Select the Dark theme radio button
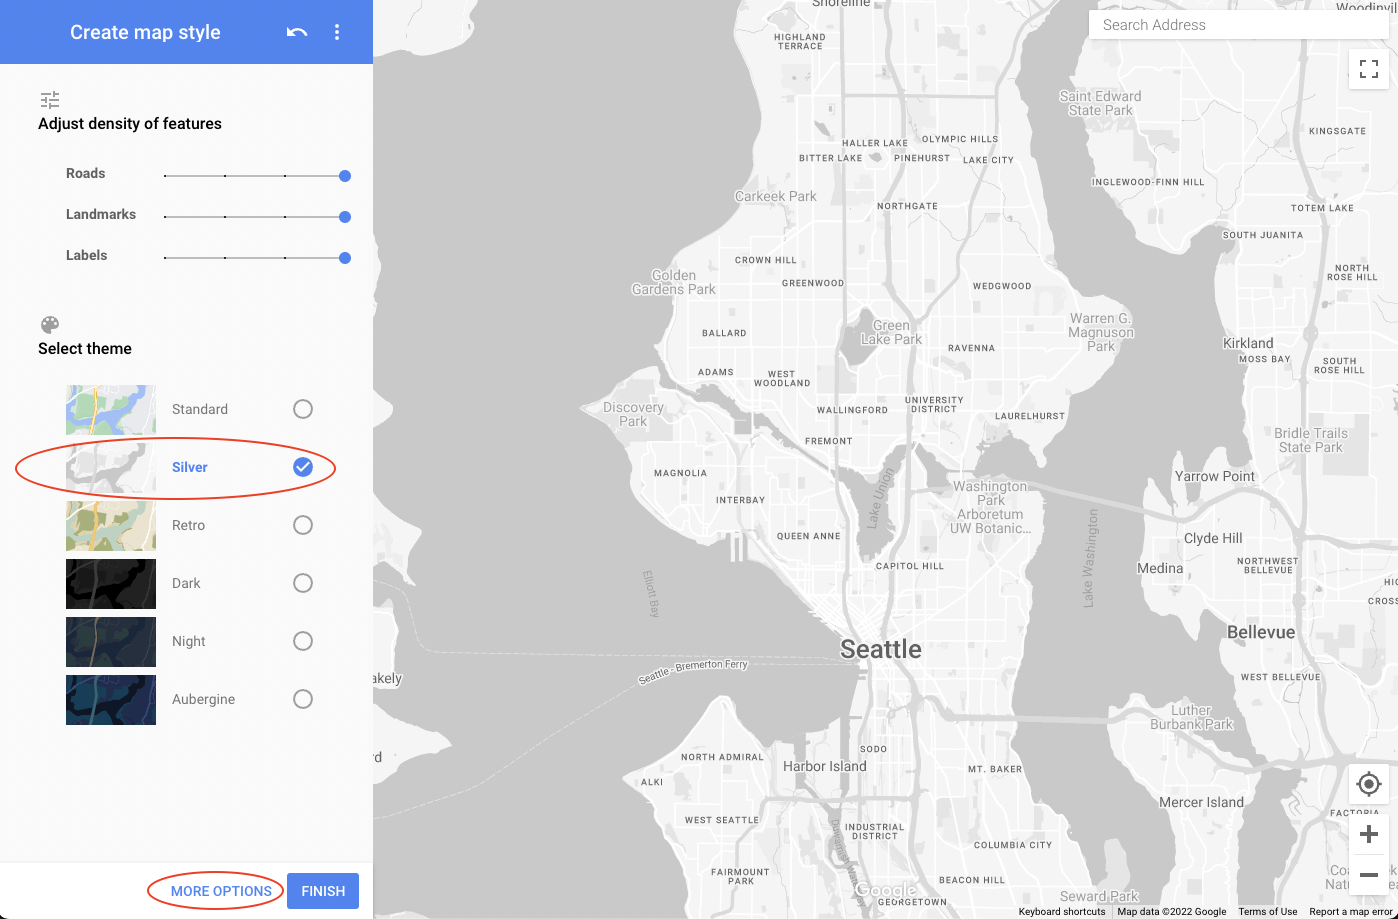The height and width of the screenshot is (919, 1398). (303, 583)
